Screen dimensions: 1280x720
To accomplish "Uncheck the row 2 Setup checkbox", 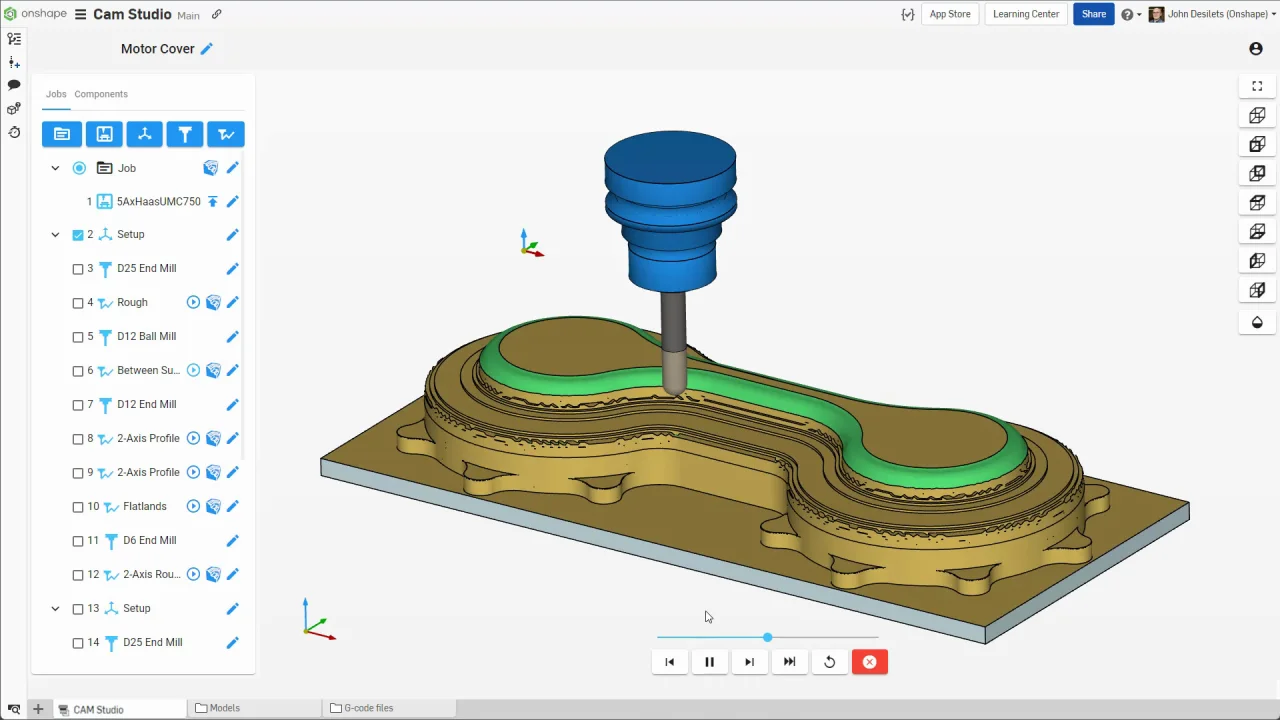I will tap(78, 235).
